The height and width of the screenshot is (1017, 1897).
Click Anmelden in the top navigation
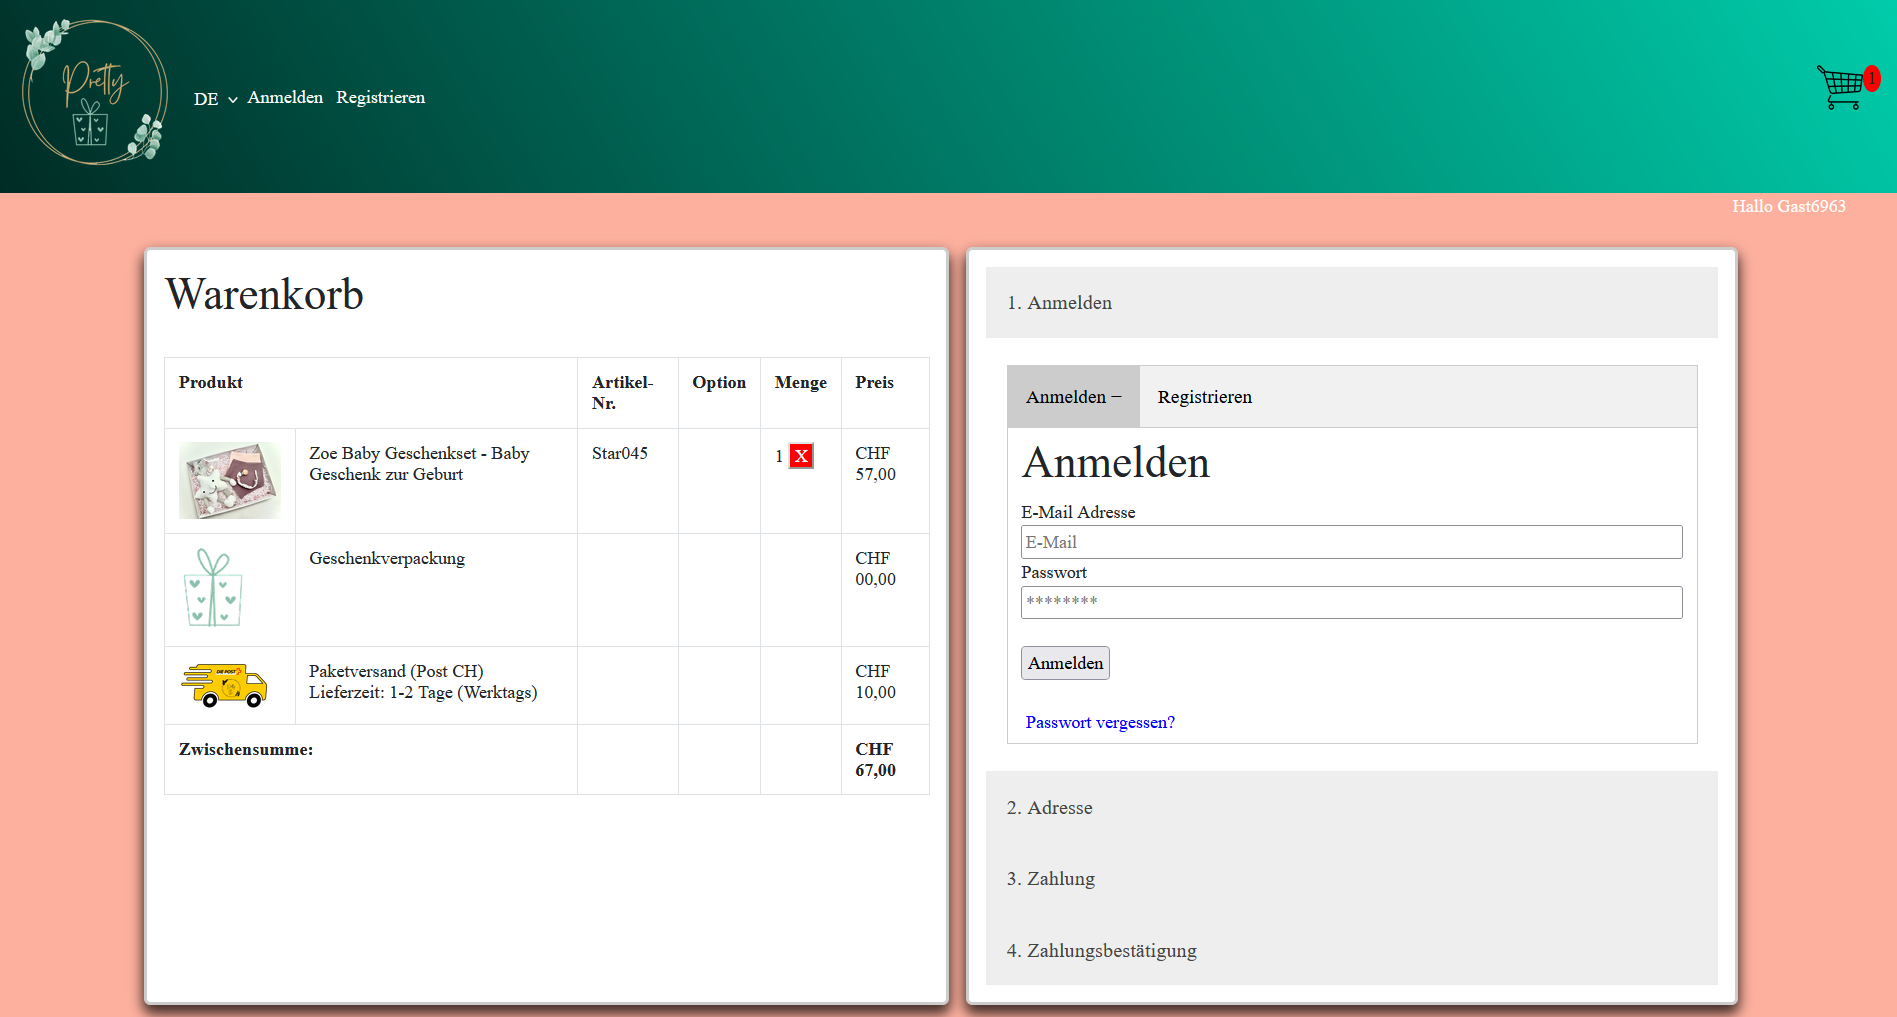(x=285, y=97)
